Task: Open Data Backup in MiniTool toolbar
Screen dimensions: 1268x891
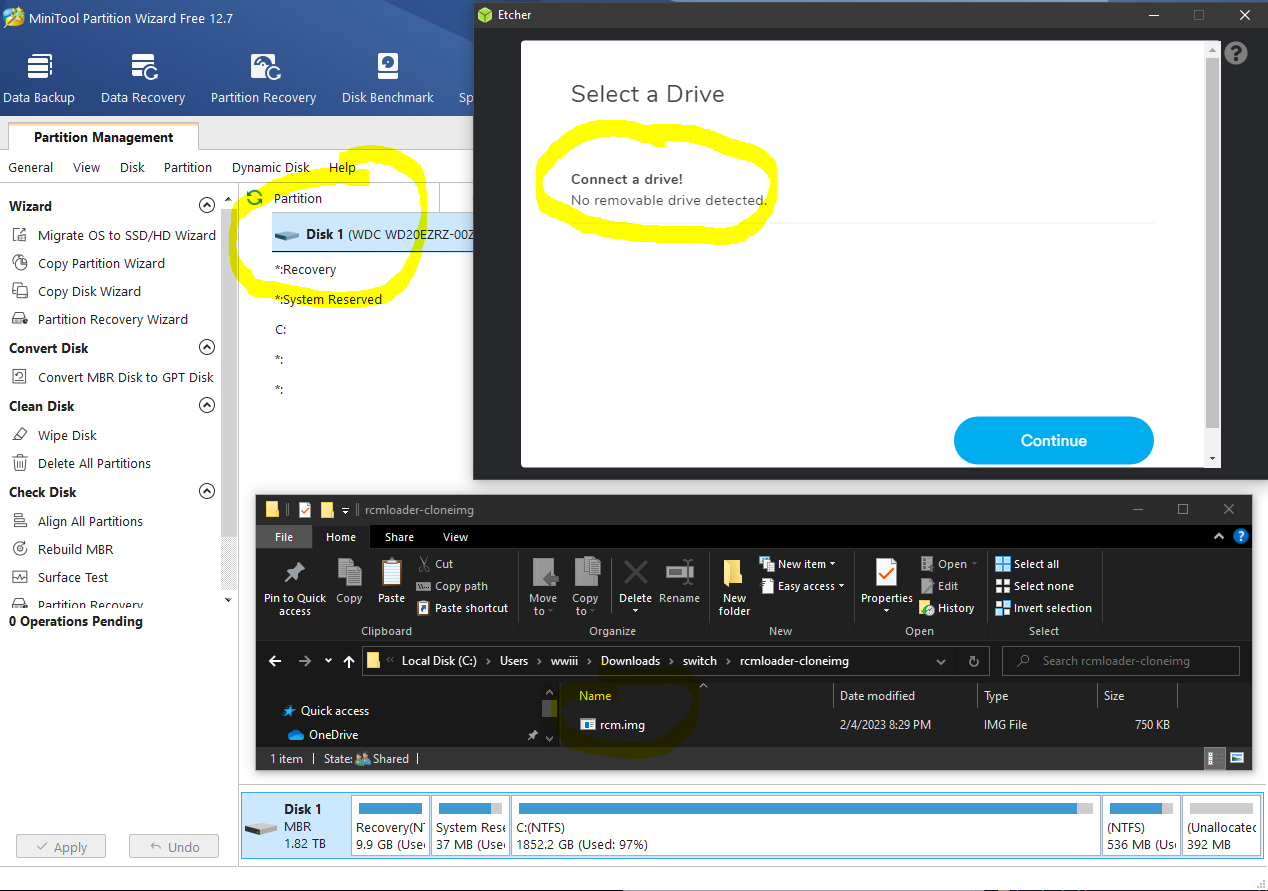Action: [39, 78]
